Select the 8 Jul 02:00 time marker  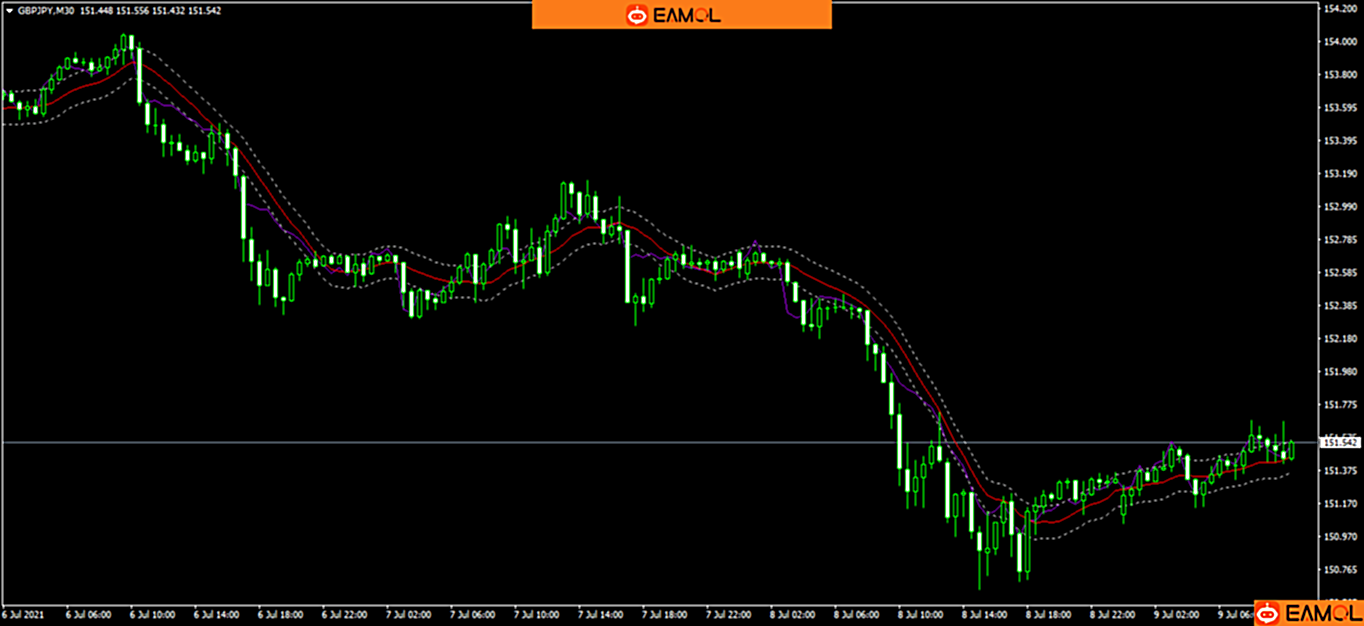point(792,612)
